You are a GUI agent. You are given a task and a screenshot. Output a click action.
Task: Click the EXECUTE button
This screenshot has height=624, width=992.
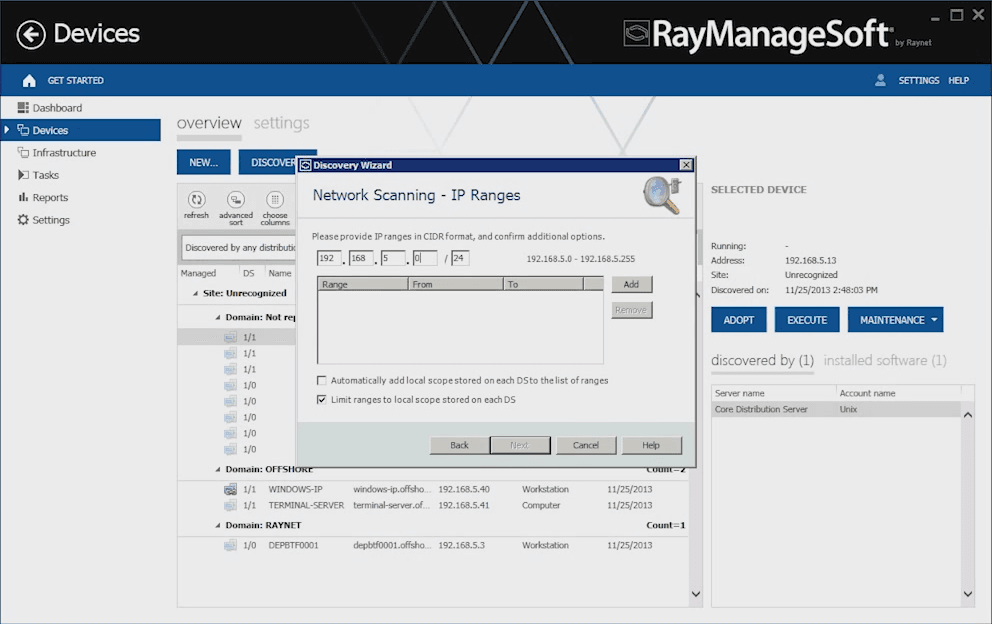click(807, 320)
